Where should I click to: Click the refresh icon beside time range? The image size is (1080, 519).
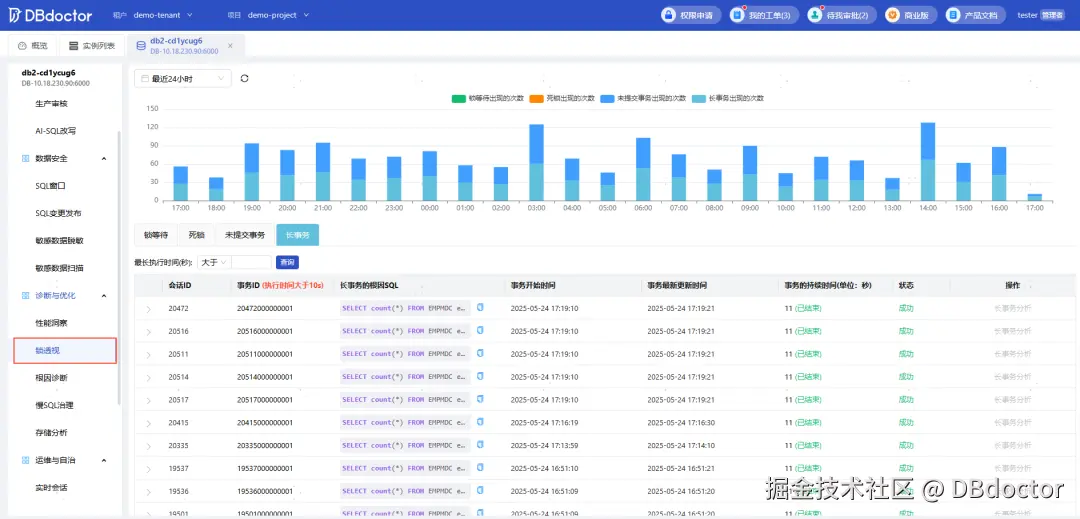(x=245, y=78)
